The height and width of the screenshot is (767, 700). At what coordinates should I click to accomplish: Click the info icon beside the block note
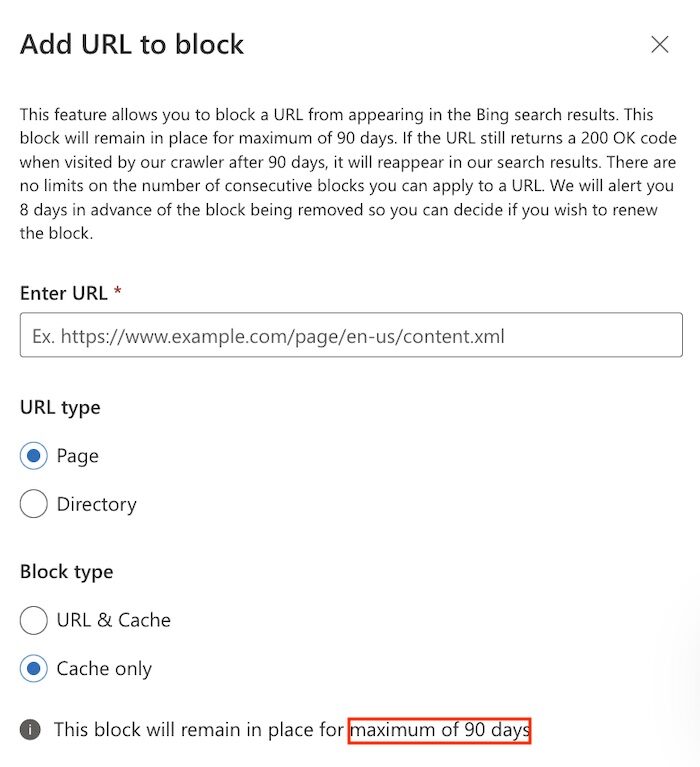31,730
